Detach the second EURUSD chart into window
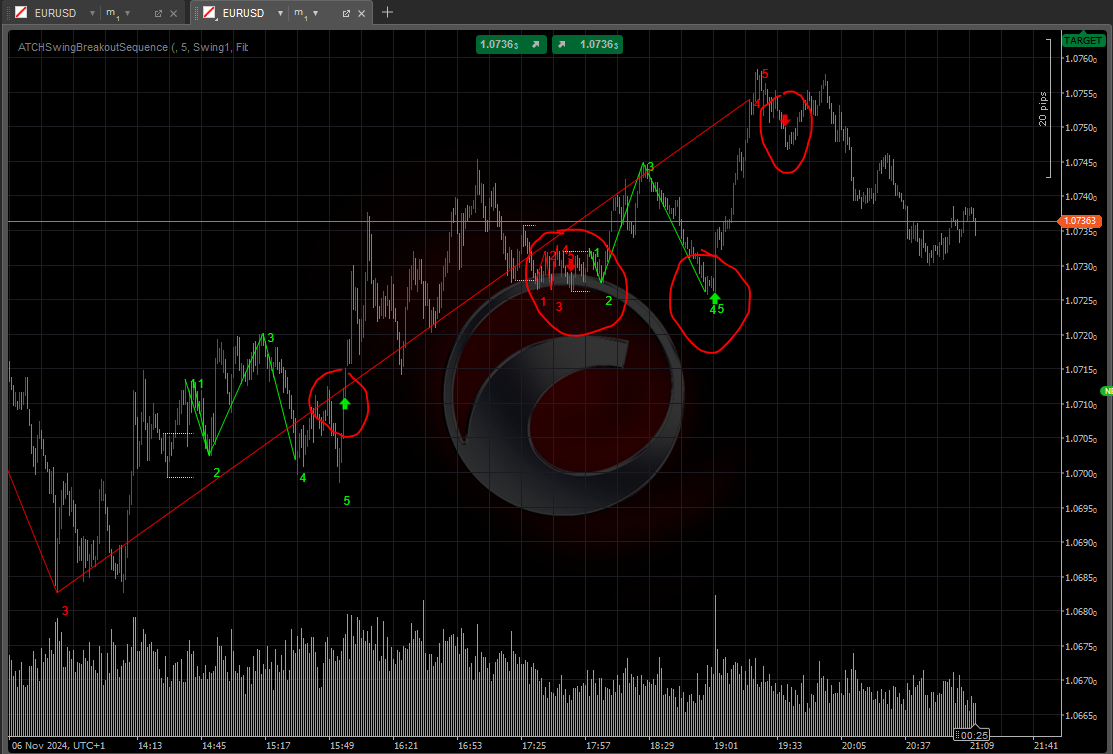1113x754 pixels. tap(346, 13)
